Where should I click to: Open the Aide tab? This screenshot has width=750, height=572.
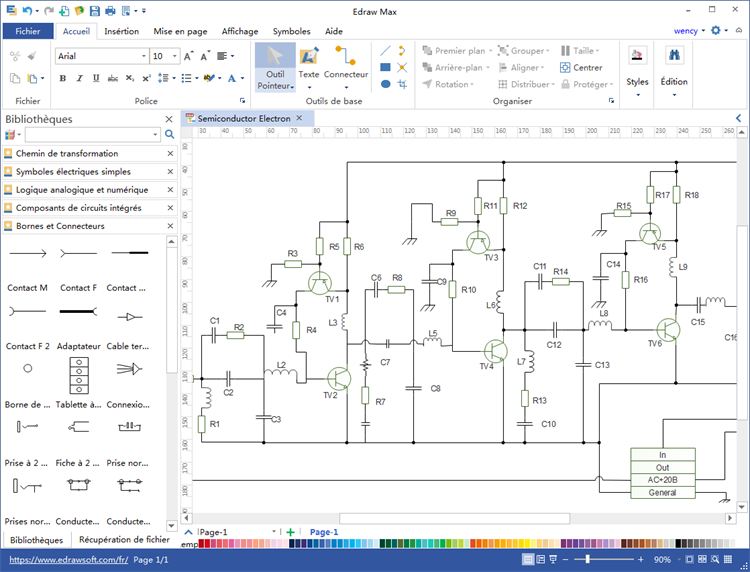point(334,31)
